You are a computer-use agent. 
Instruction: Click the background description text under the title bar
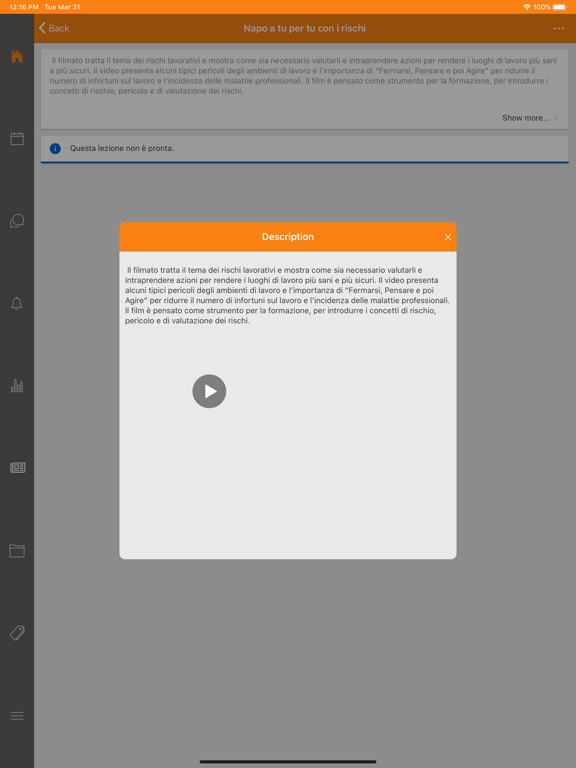[304, 75]
